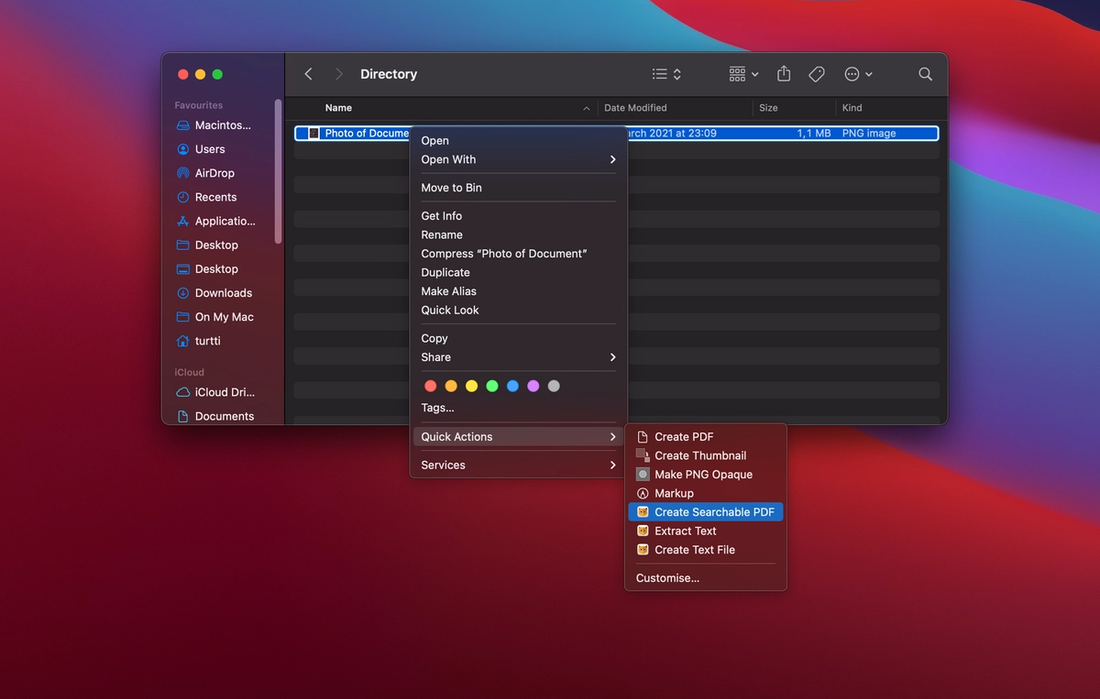
Task: Open the ellipsis action menu dropdown
Action: [x=858, y=74]
